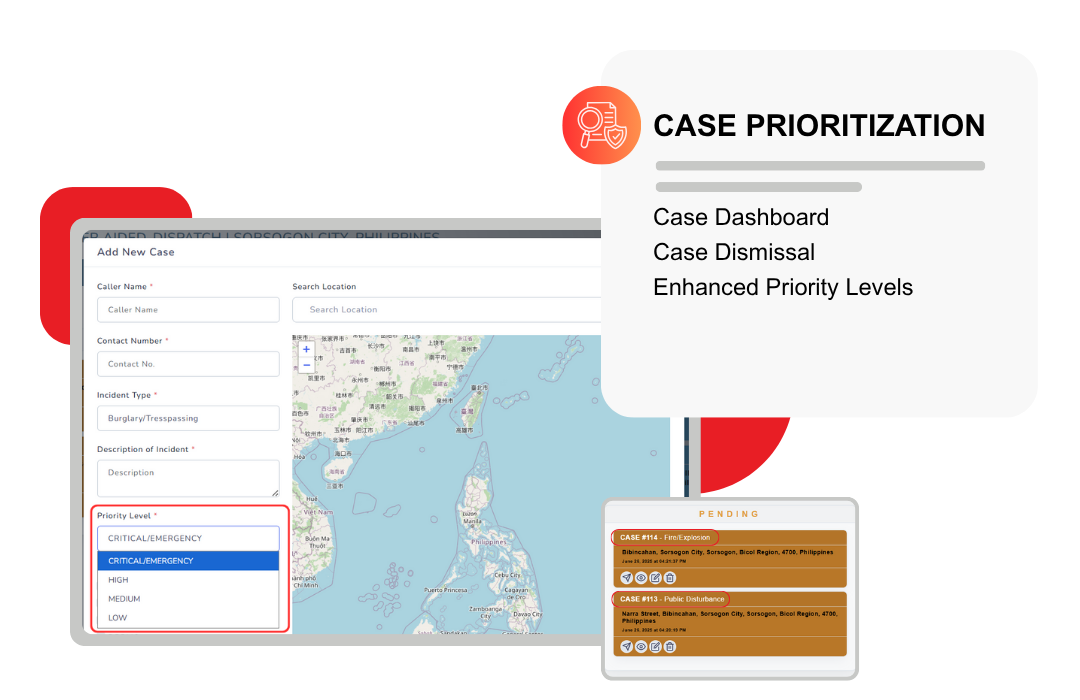Choose MEDIUM from the priority list

click(x=188, y=599)
